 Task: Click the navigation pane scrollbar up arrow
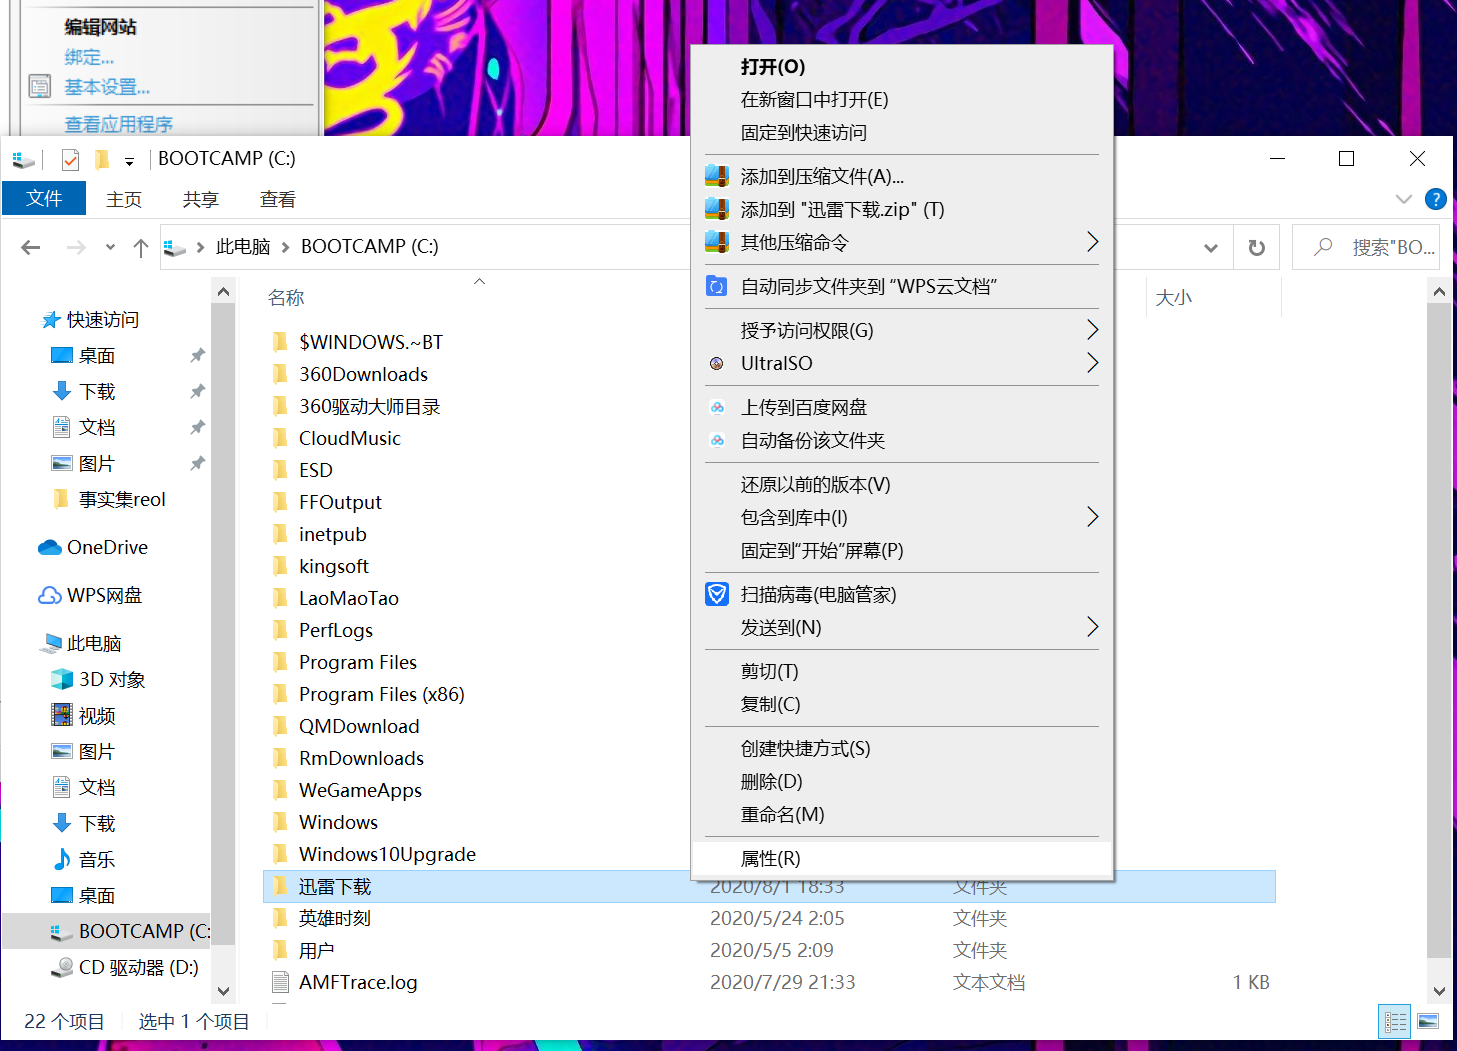pyautogui.click(x=224, y=292)
